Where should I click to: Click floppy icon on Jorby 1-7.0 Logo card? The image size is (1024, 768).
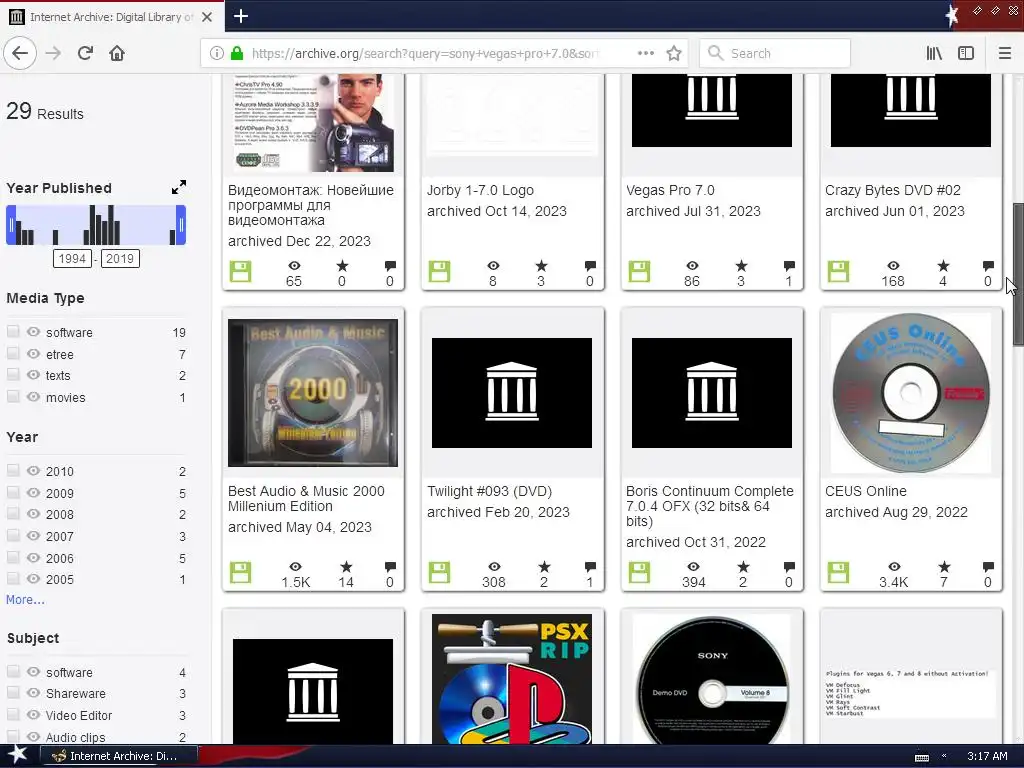point(439,272)
